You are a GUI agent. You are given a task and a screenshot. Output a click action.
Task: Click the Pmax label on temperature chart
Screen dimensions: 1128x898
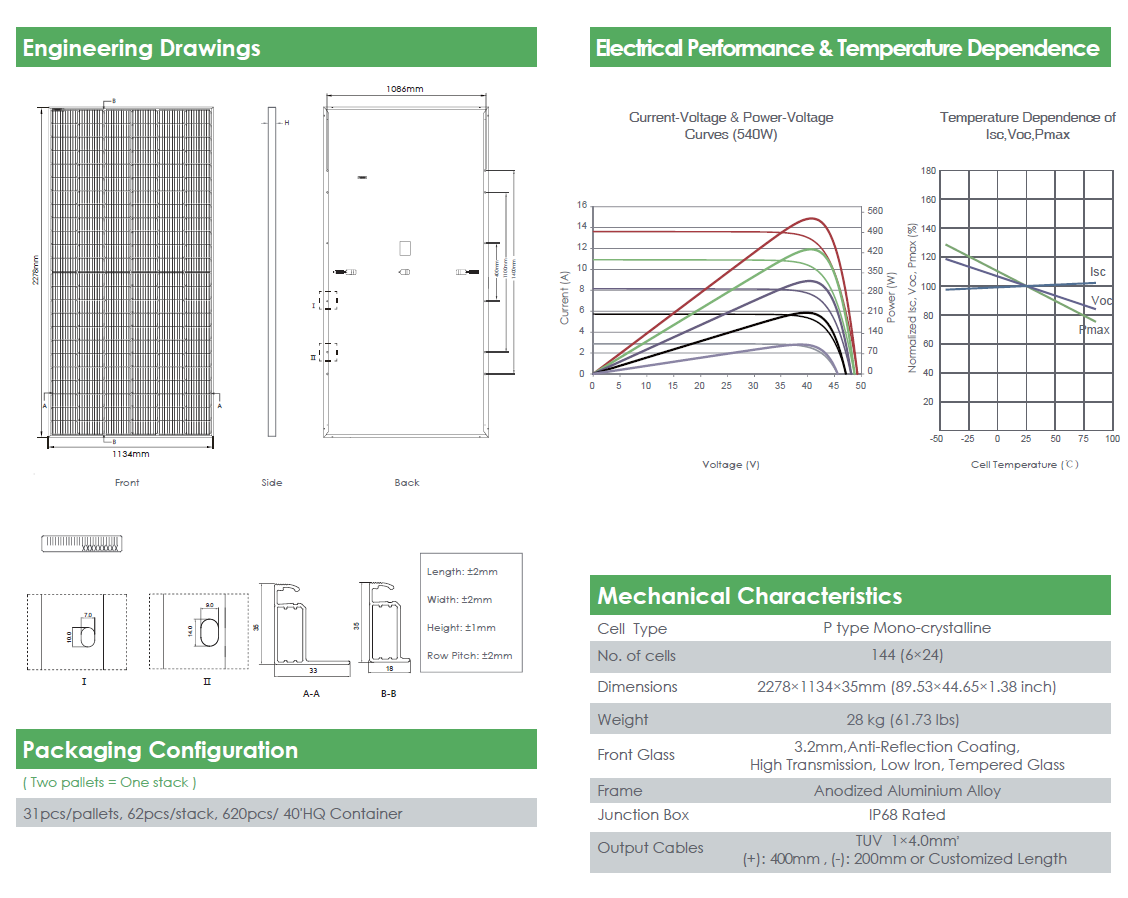(x=1093, y=330)
